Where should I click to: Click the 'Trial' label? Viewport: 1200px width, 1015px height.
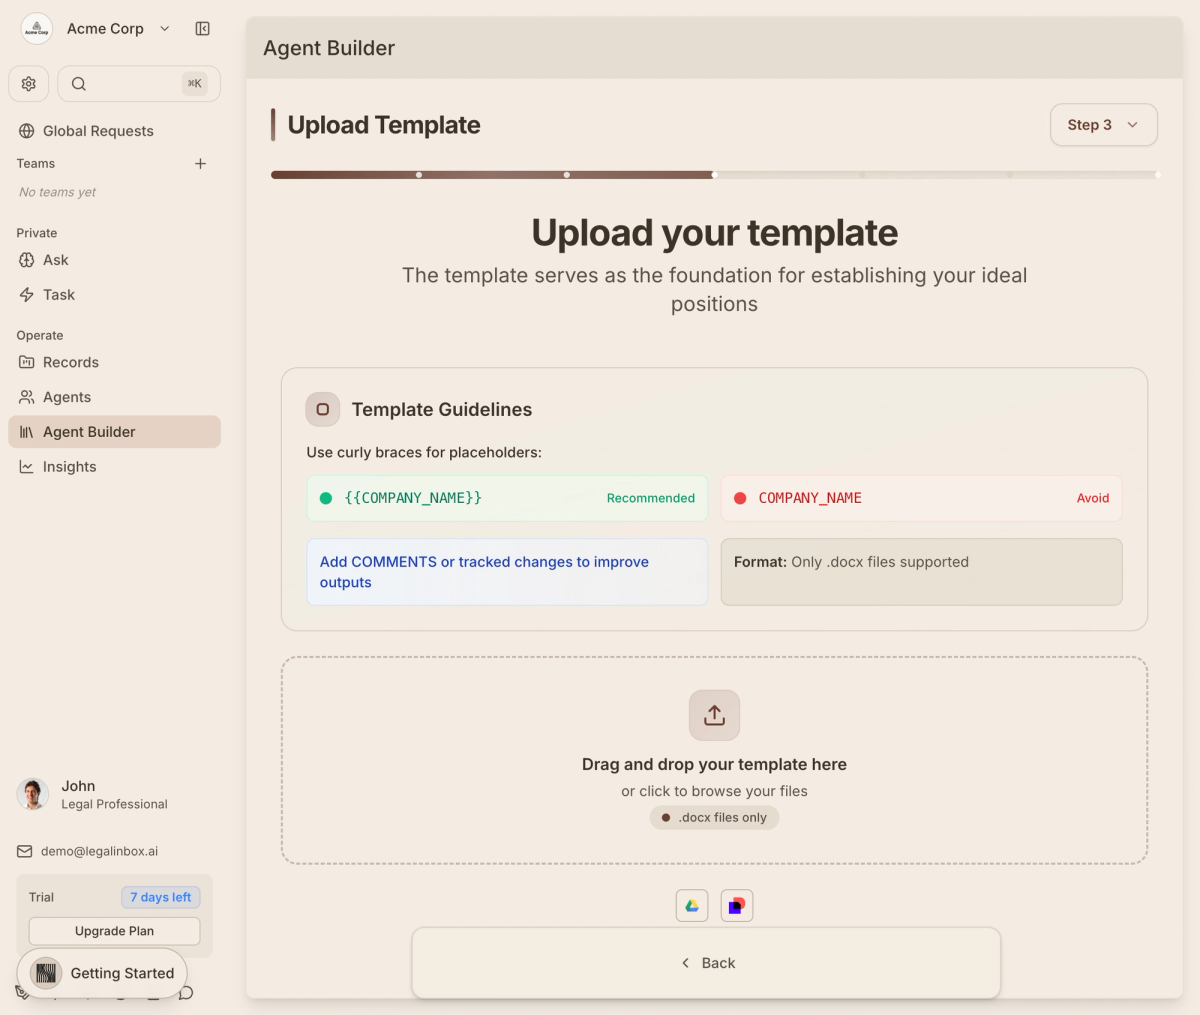41,897
